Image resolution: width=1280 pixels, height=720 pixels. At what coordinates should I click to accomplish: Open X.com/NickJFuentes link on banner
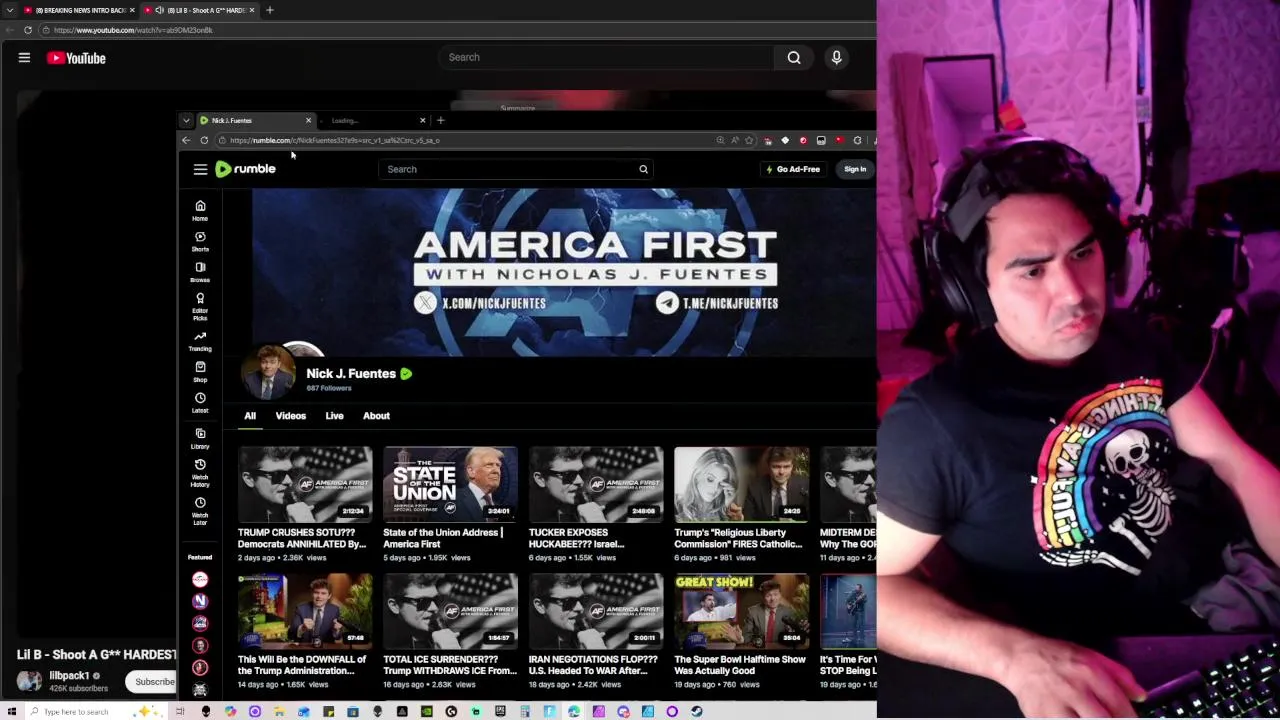click(x=480, y=303)
